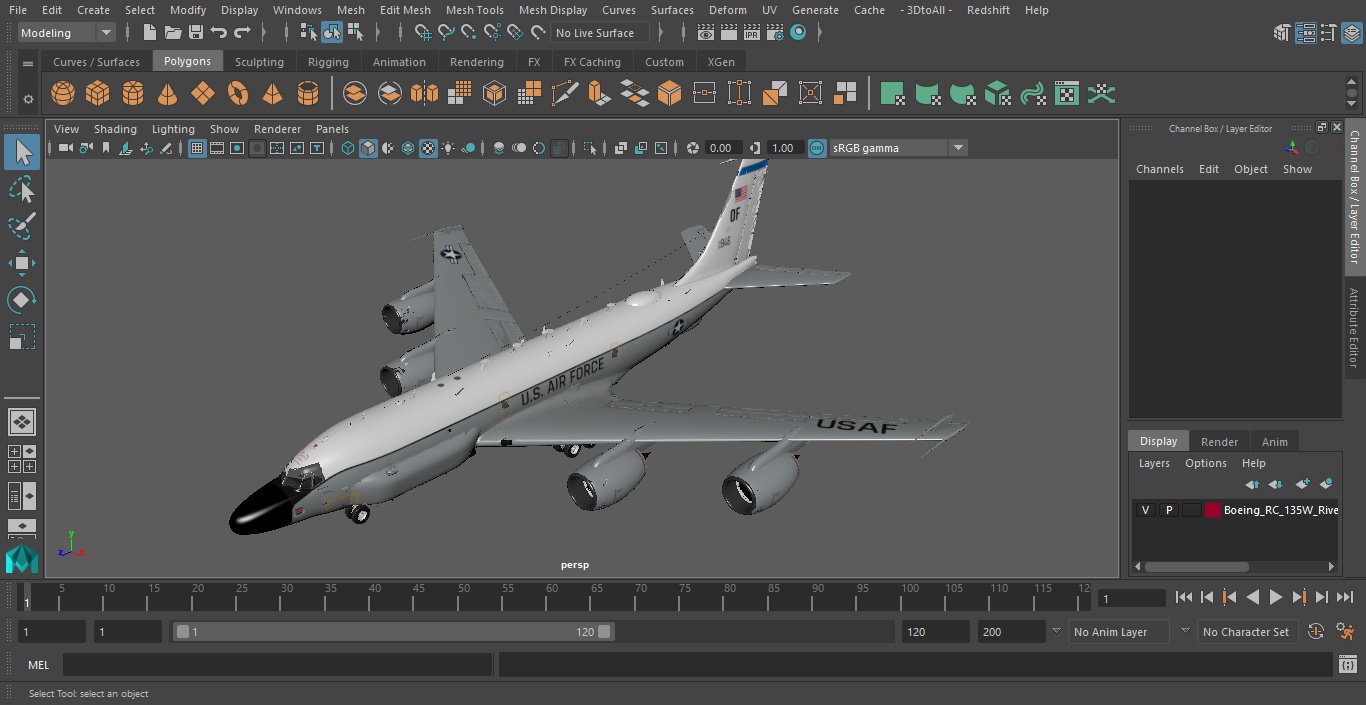Create a polygon sphere from the shelf
Screen dimensions: 1366x705
pyautogui.click(x=63, y=94)
